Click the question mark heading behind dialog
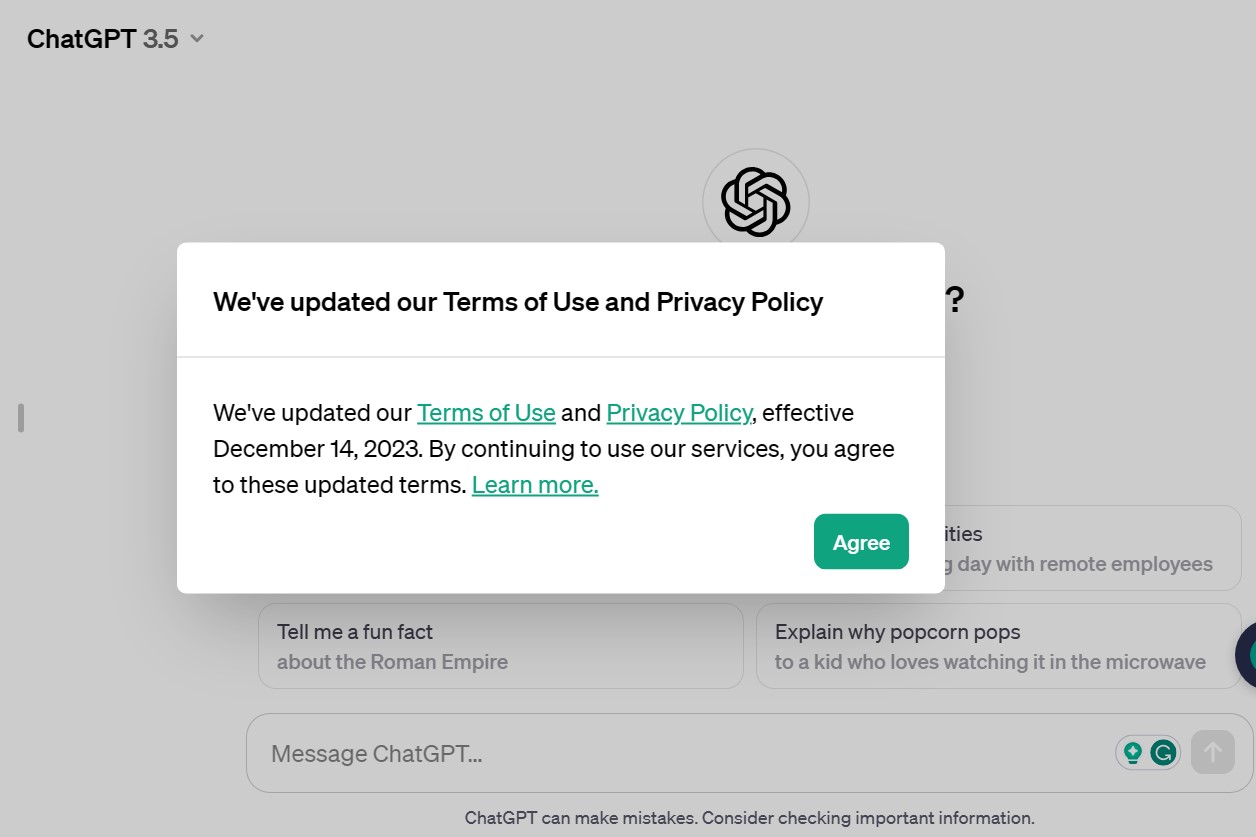Image resolution: width=1256 pixels, height=837 pixels. pos(955,299)
